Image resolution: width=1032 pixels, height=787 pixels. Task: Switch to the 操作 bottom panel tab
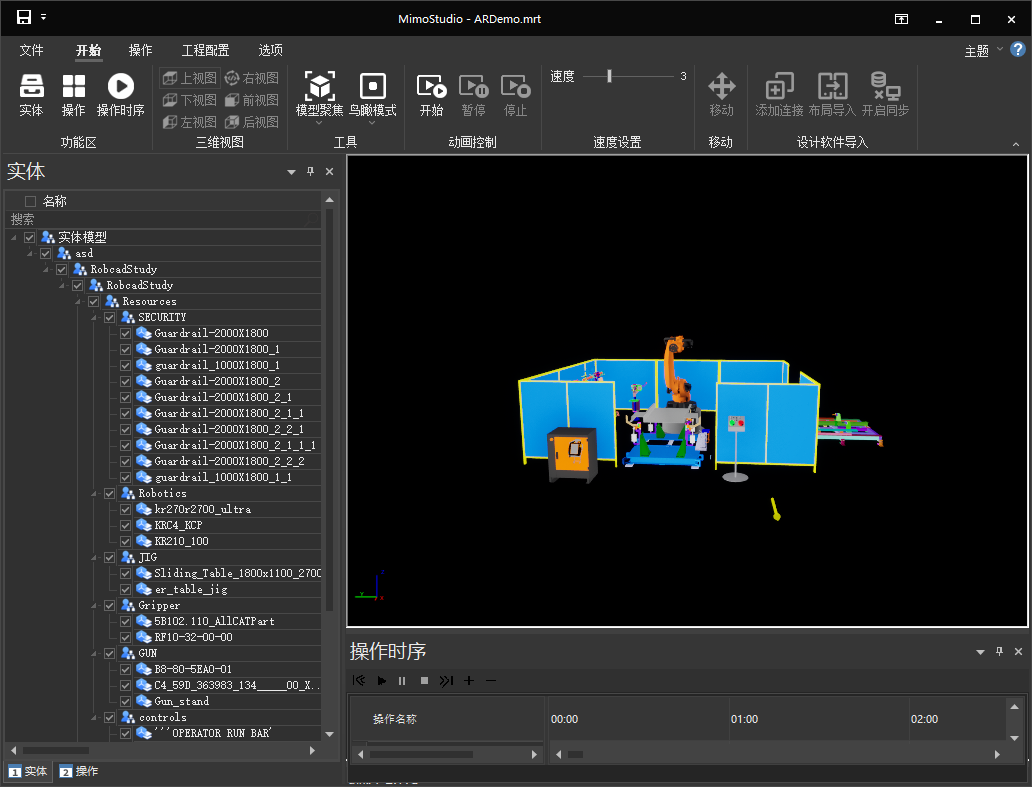tap(79, 771)
